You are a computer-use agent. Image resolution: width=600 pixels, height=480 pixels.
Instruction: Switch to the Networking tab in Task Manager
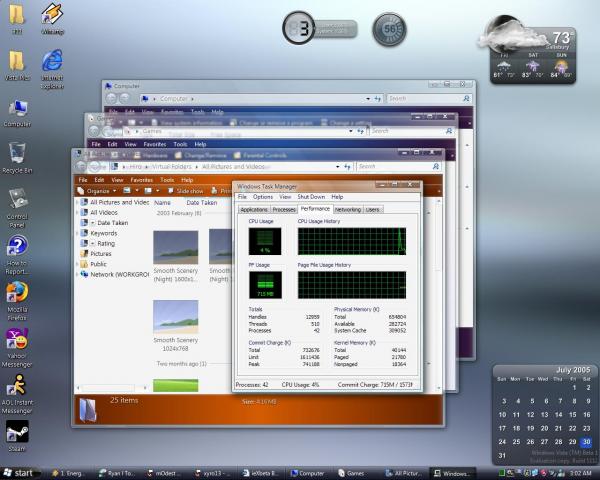[347, 209]
